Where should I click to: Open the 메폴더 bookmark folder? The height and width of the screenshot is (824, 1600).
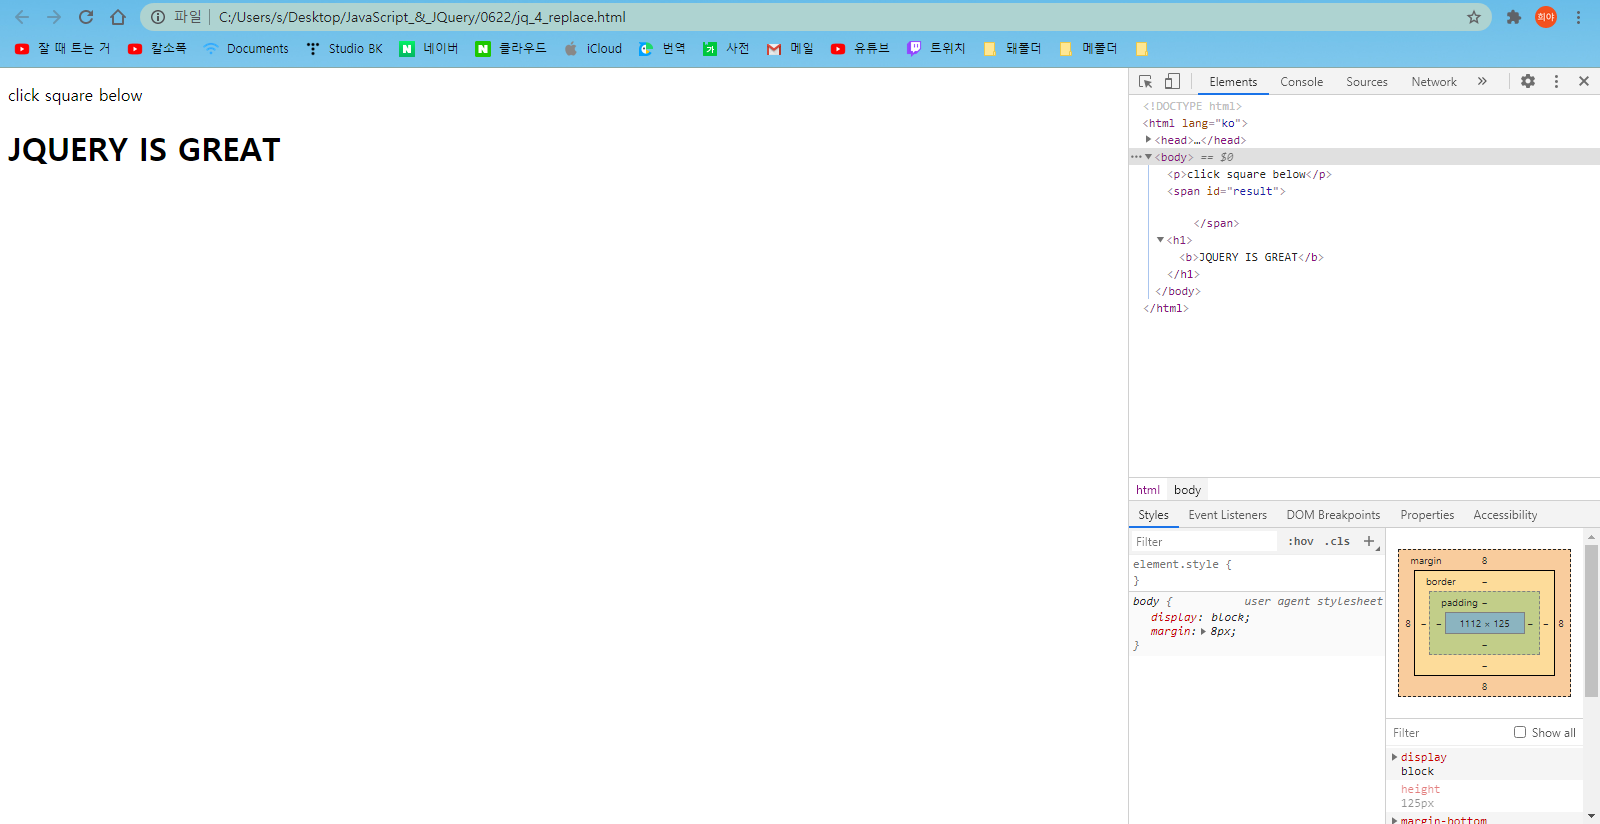[1088, 48]
